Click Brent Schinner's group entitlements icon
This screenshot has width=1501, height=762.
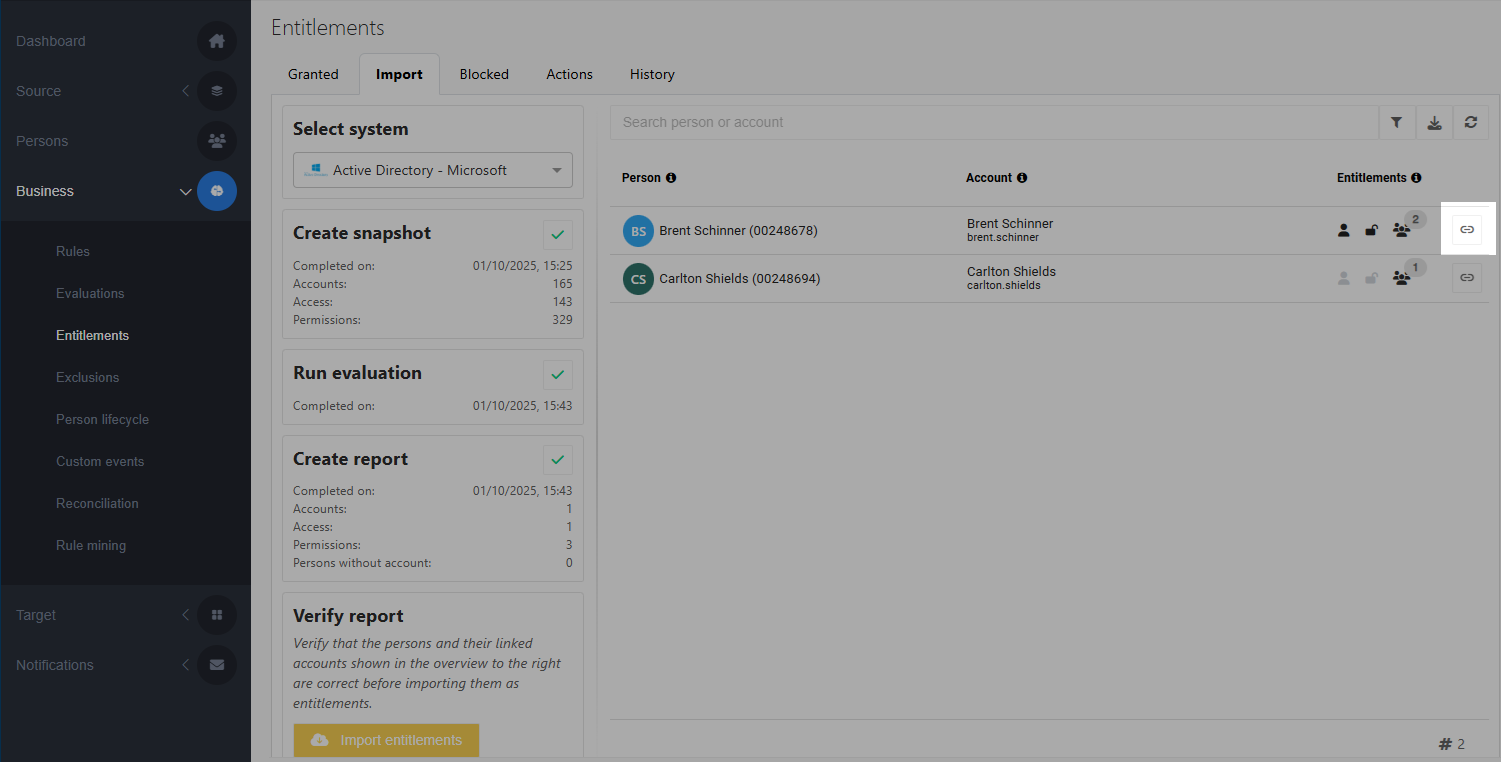point(1401,230)
